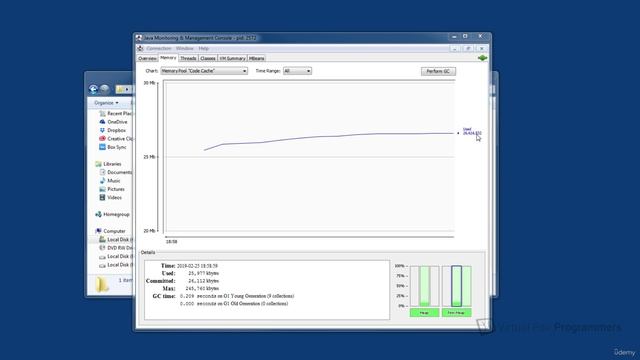Image resolution: width=640 pixels, height=360 pixels.
Task: Open the Window menu in JConsole
Action: point(184,48)
